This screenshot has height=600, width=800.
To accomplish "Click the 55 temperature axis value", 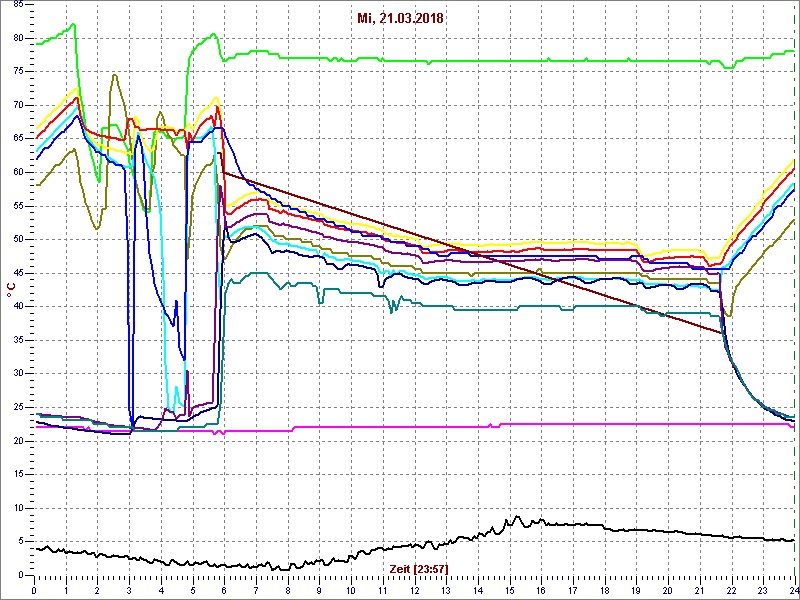I will tap(19, 206).
